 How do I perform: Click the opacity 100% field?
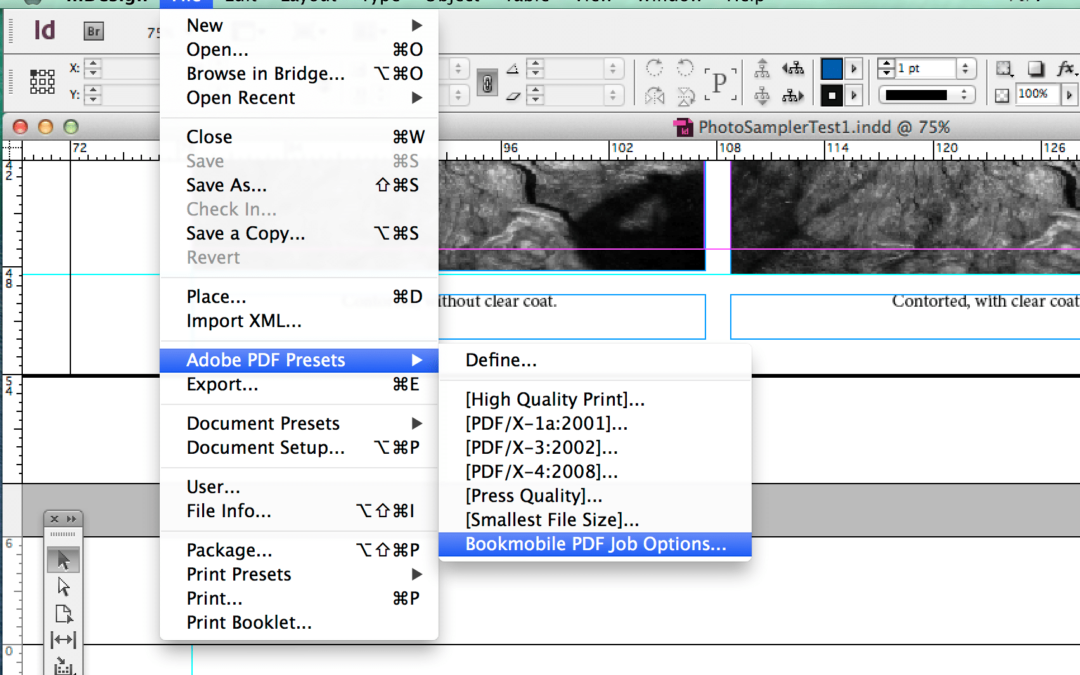(1037, 94)
